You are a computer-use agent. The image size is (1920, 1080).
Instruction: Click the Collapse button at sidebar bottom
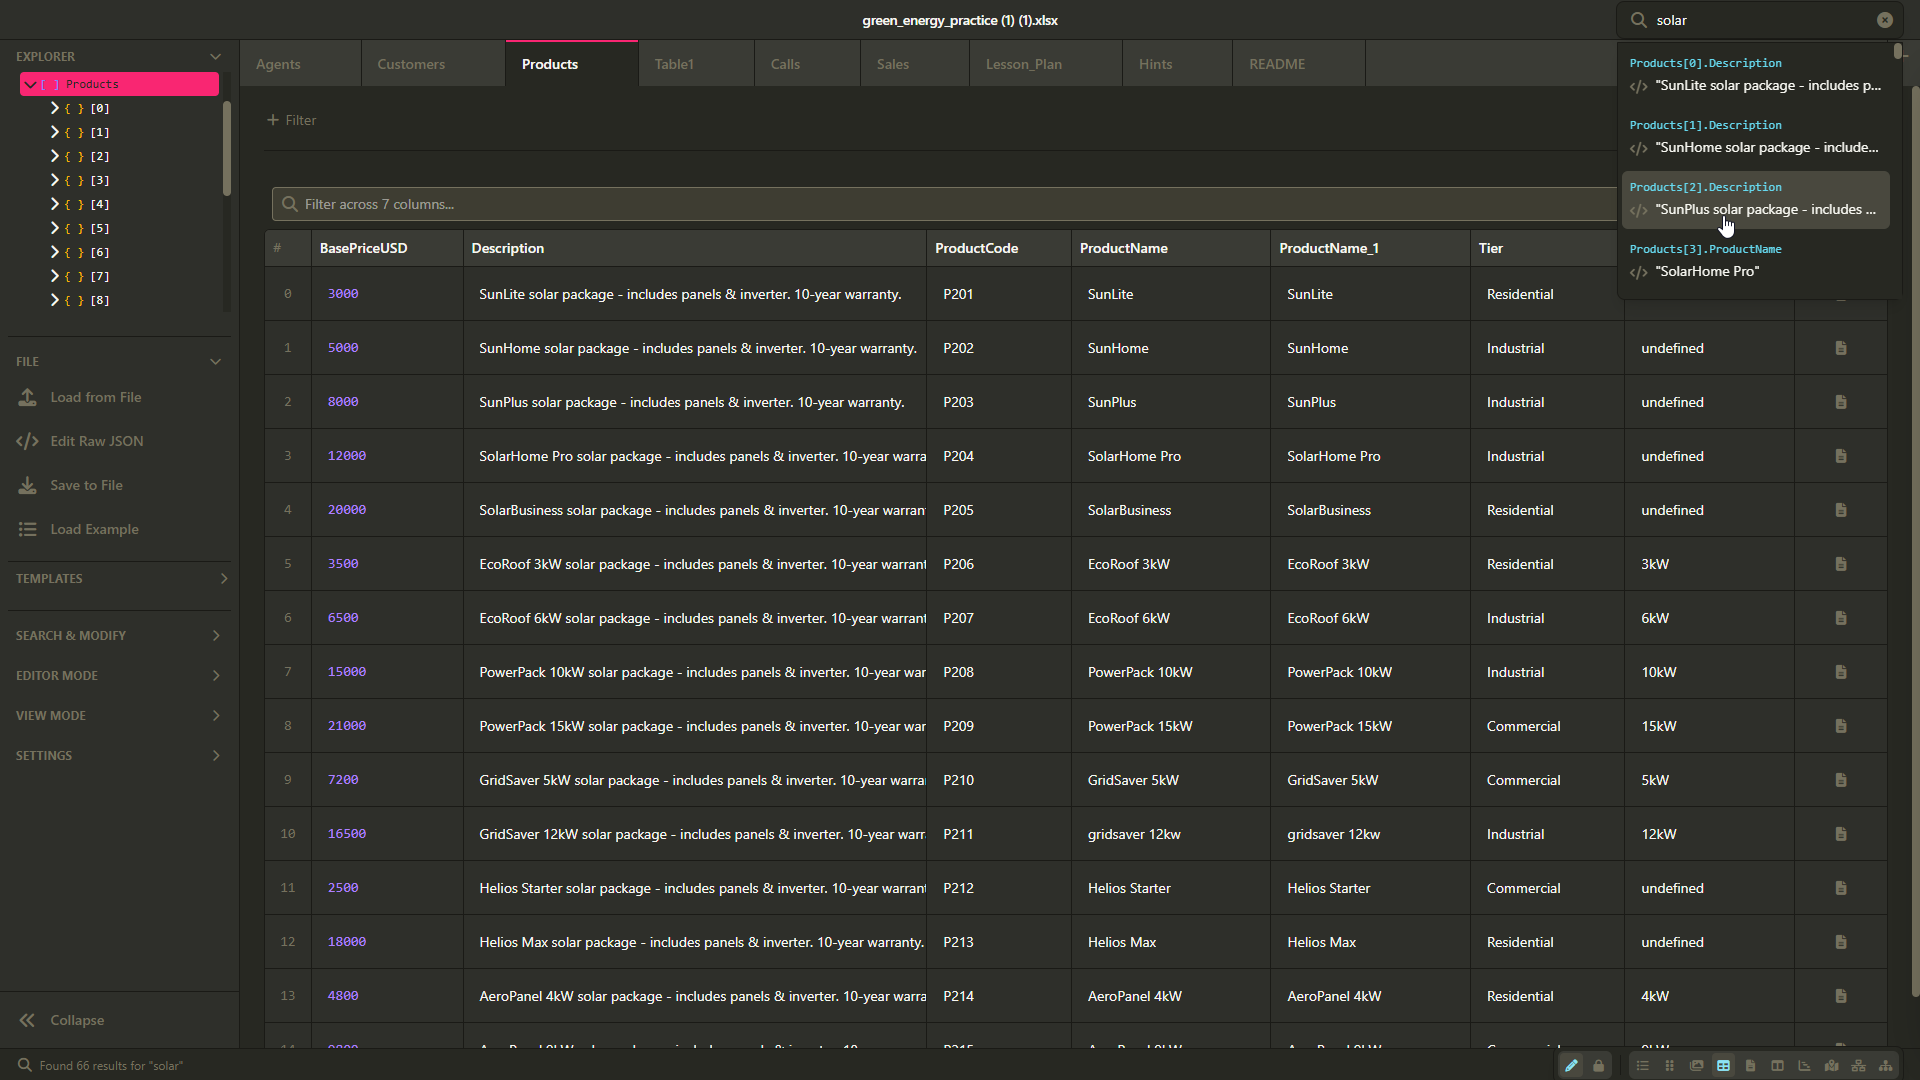pos(76,1020)
